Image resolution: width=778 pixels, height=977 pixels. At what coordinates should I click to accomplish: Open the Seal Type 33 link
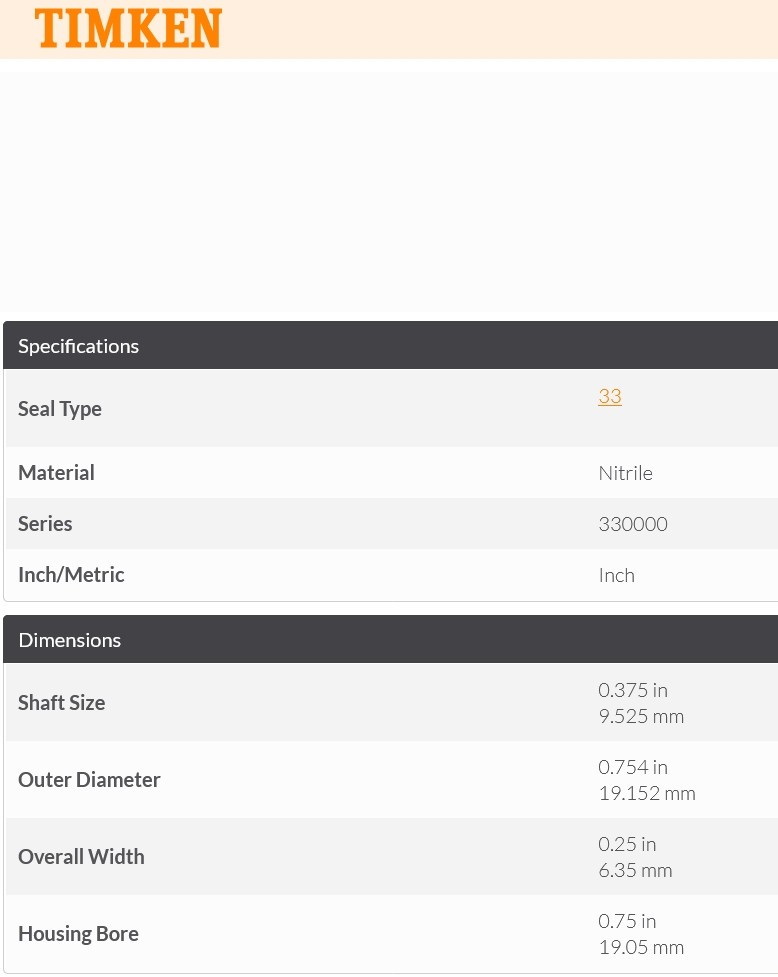point(610,396)
